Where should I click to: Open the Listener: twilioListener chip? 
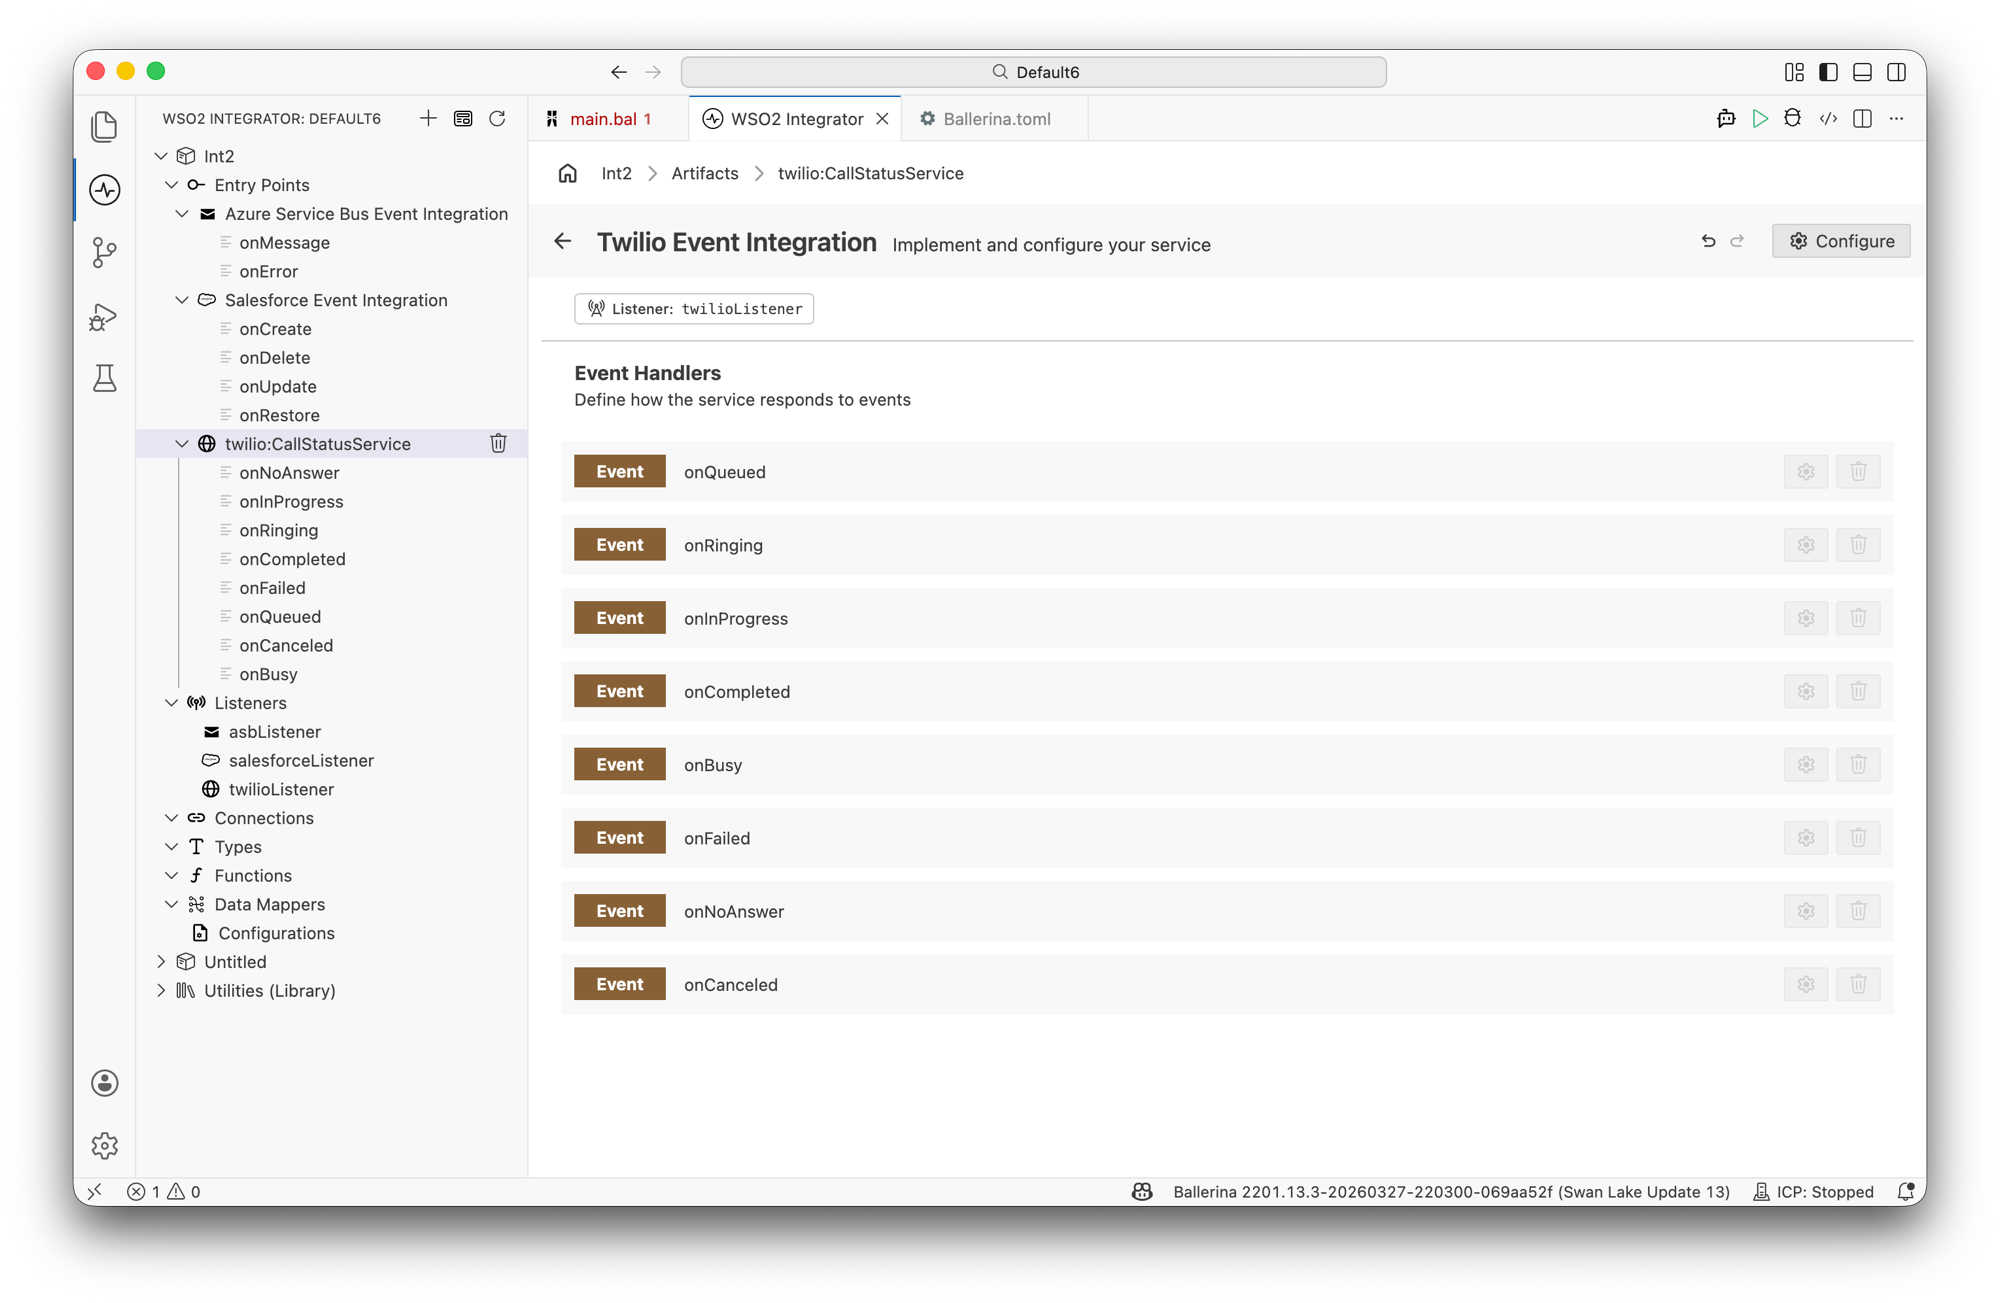click(694, 308)
